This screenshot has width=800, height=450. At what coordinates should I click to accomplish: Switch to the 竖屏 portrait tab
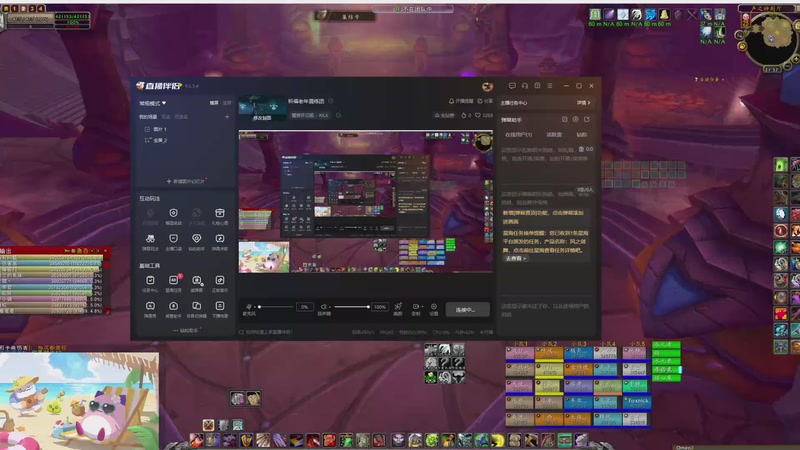coord(227,103)
